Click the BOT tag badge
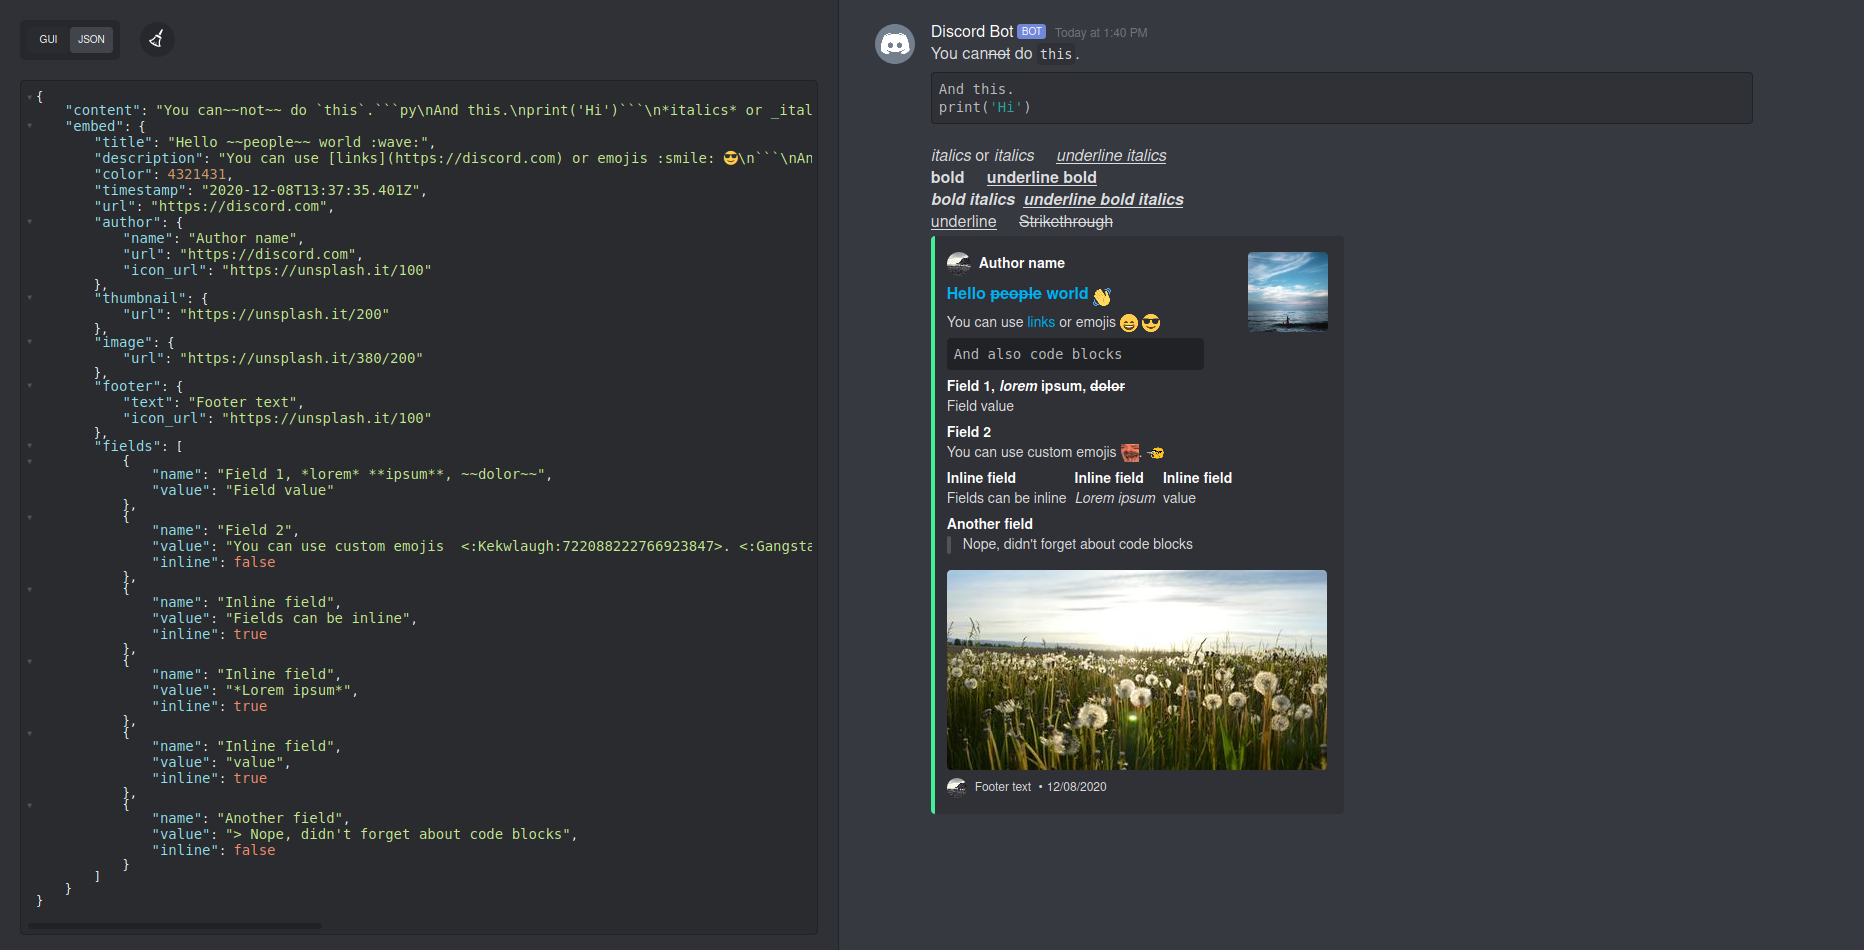Screen dimensions: 1864x950 (x=1032, y=32)
